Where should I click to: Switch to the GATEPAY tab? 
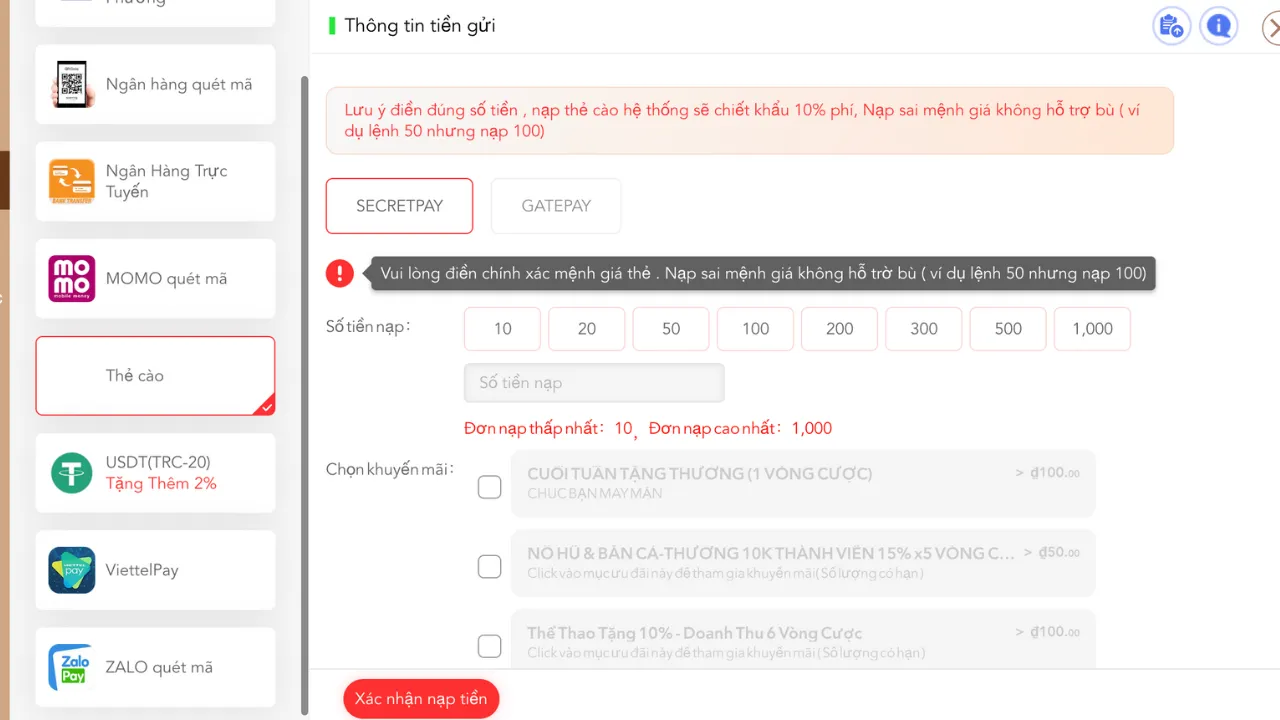click(x=556, y=206)
